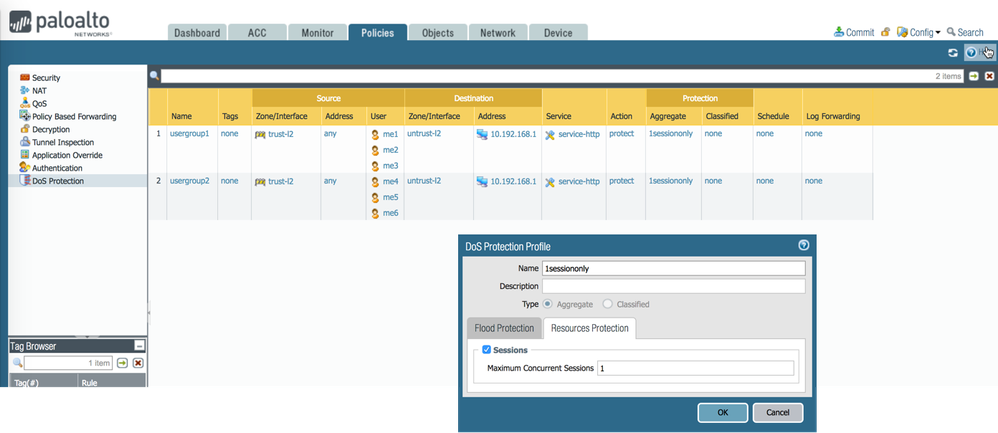Open the Config dropdown menu
Image resolution: width=998 pixels, height=433 pixels.
(920, 32)
